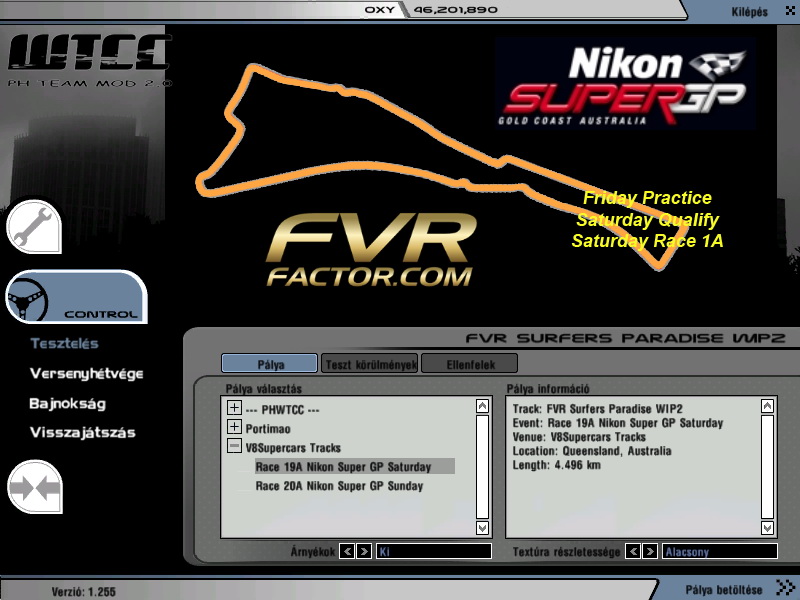Click the track info panel scrollbar track
800x600 pixels.
pos(767,467)
